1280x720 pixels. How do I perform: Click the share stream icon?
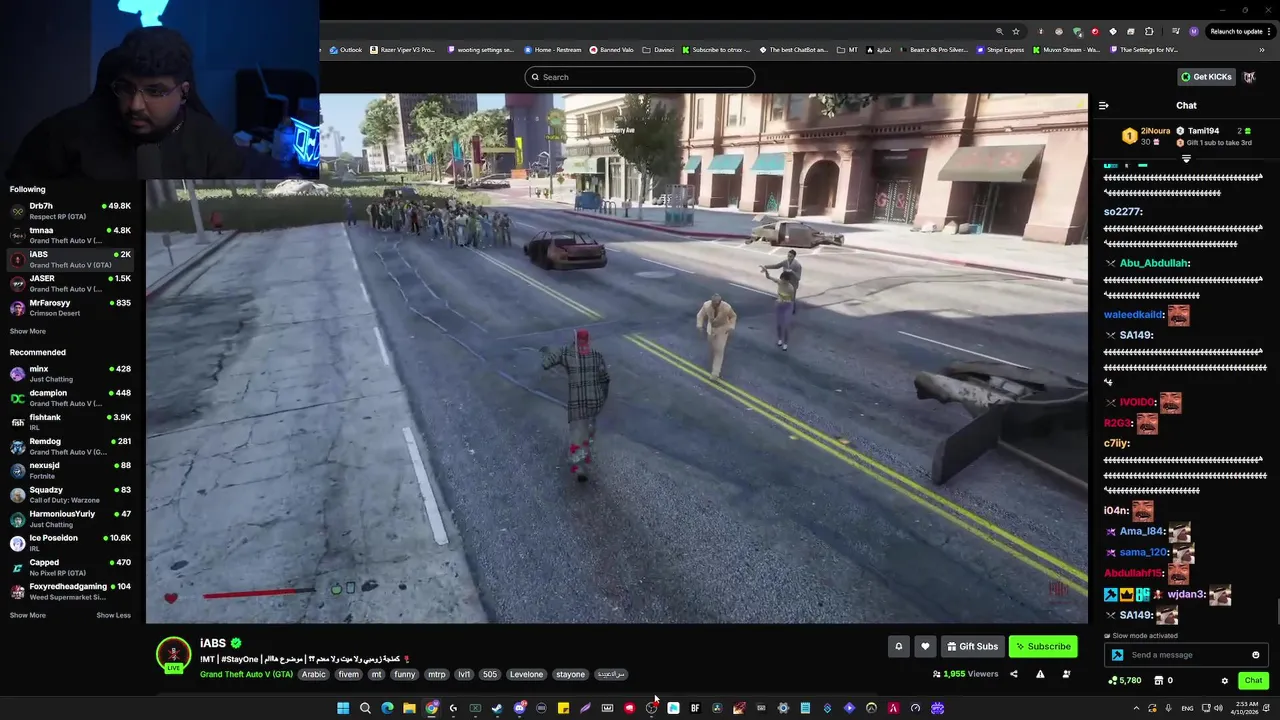(x=1014, y=674)
